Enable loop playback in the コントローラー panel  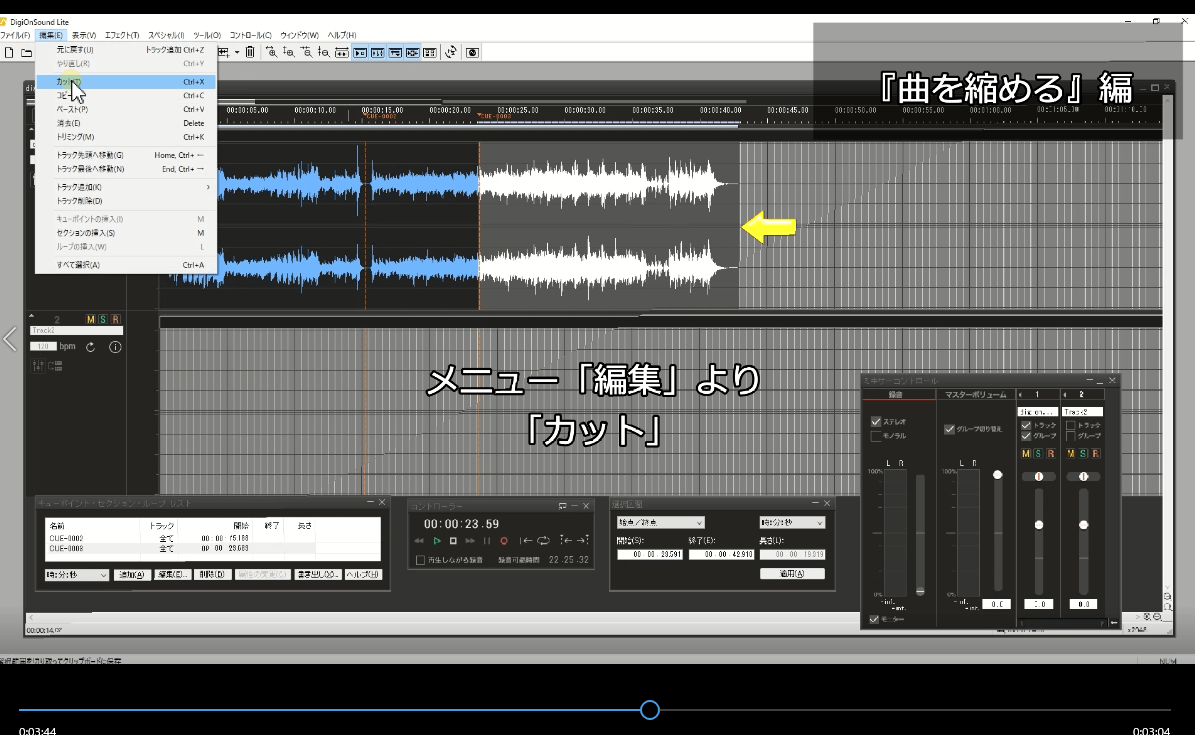pyautogui.click(x=543, y=541)
